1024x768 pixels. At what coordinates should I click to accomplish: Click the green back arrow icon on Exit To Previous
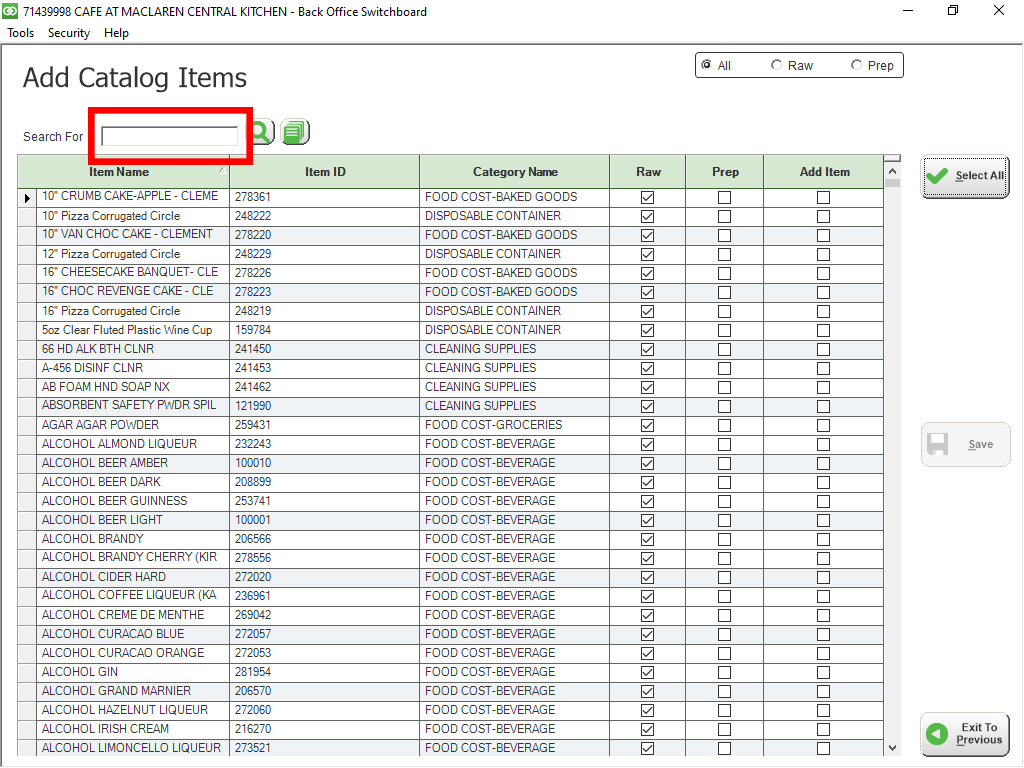(938, 735)
